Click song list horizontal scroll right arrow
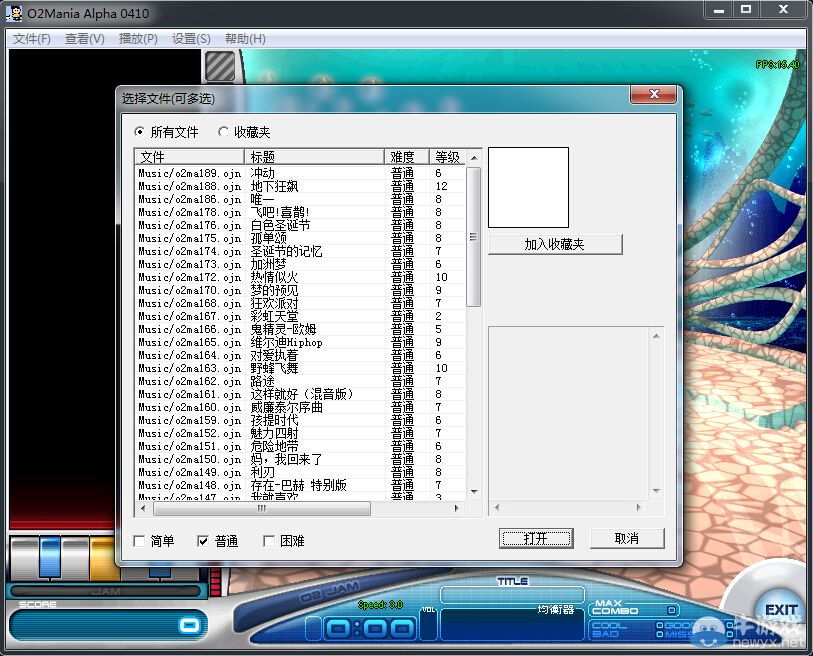Image resolution: width=813 pixels, height=656 pixels. [x=456, y=508]
